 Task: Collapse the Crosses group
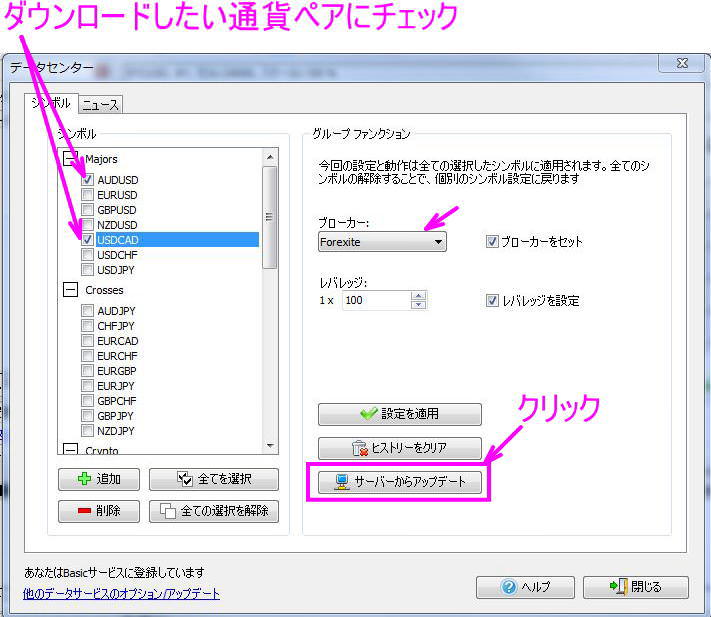click(x=70, y=290)
